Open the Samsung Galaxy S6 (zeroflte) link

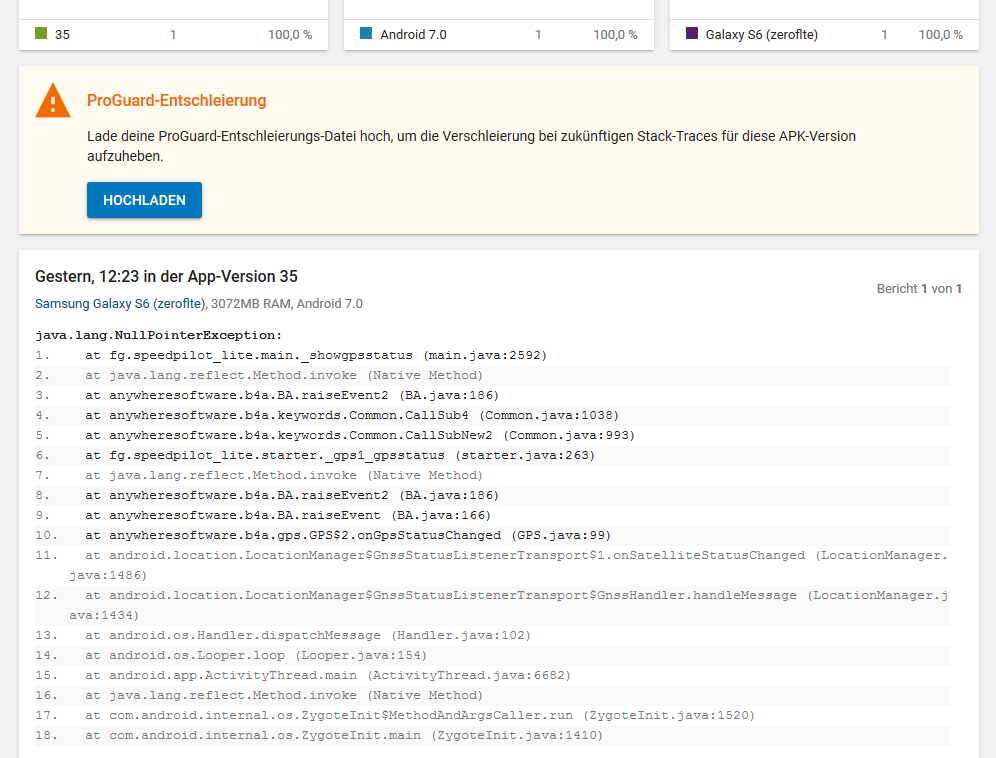[x=121, y=303]
